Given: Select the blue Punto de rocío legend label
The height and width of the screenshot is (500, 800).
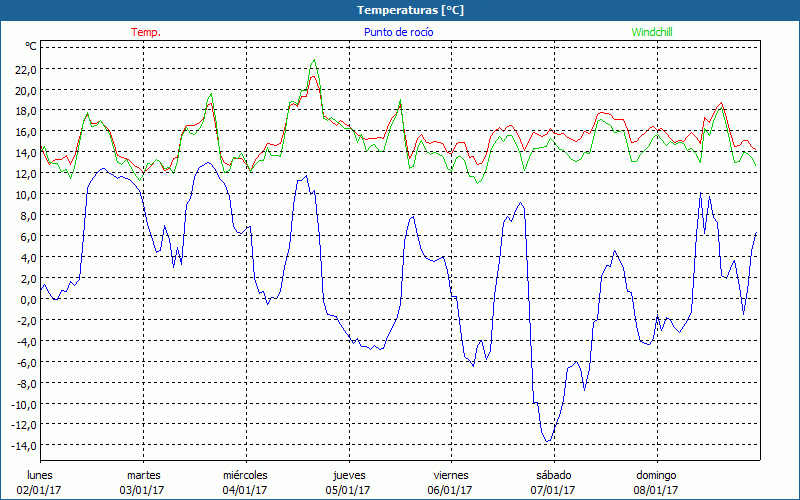Looking at the screenshot, I should [x=398, y=32].
